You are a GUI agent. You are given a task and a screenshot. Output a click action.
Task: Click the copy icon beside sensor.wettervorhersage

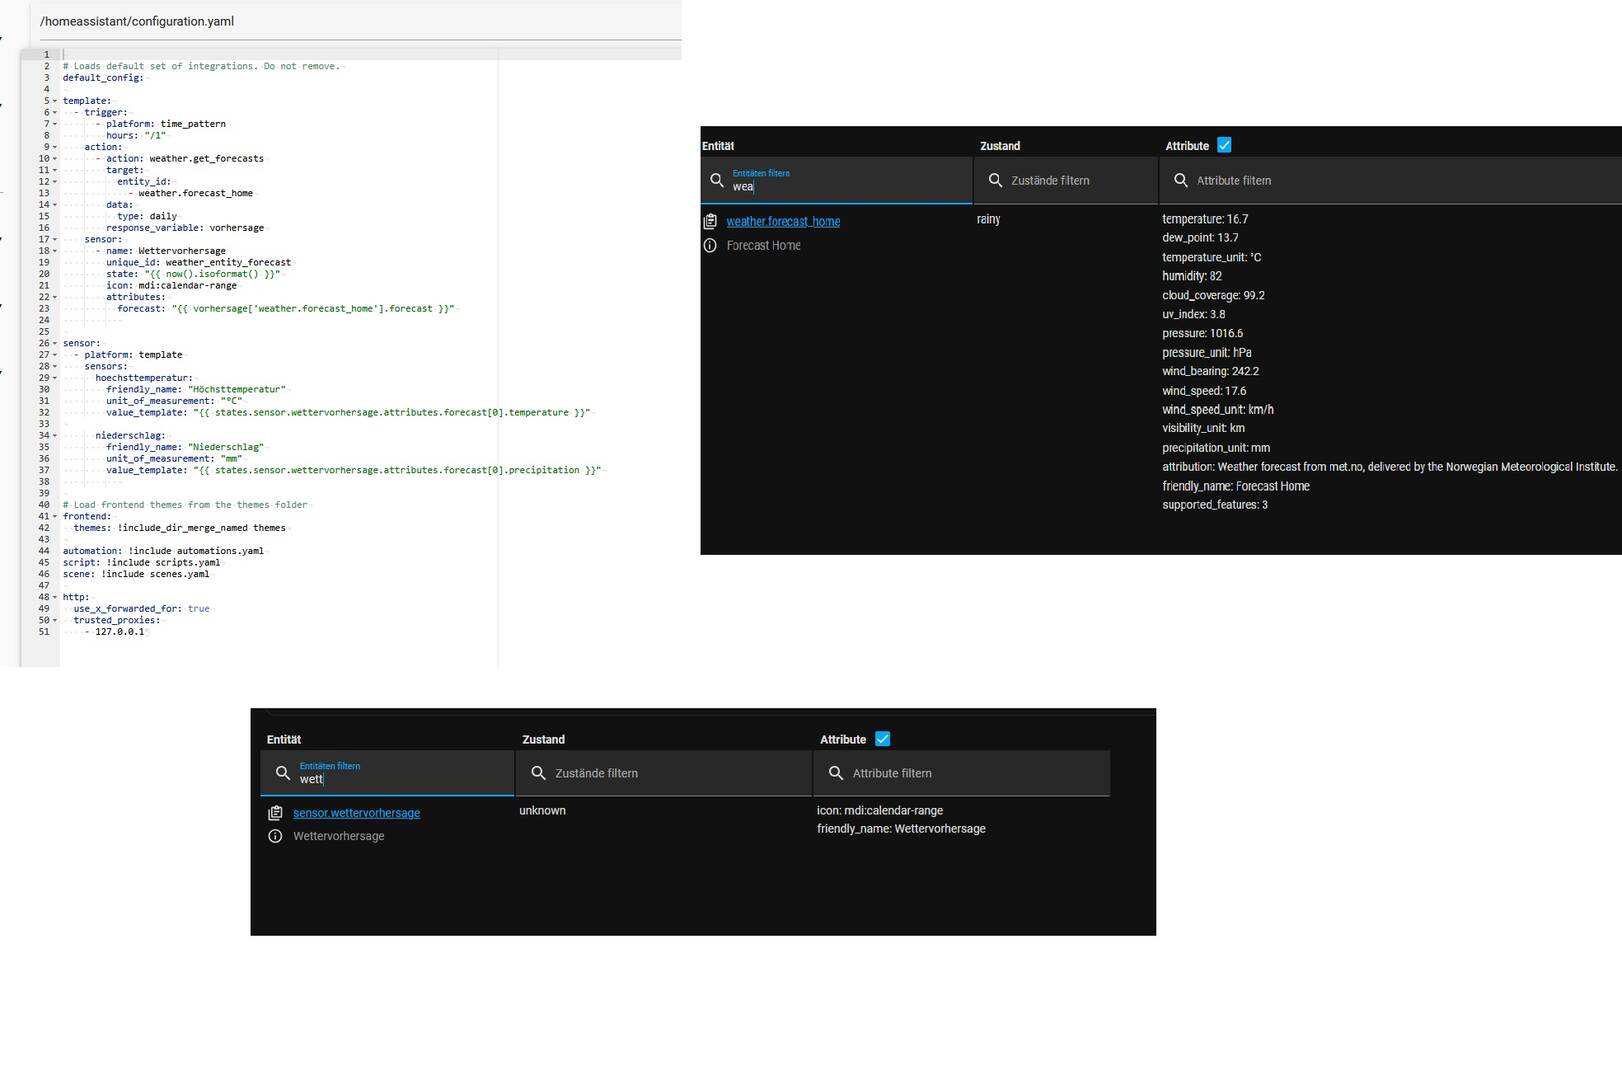(275, 813)
